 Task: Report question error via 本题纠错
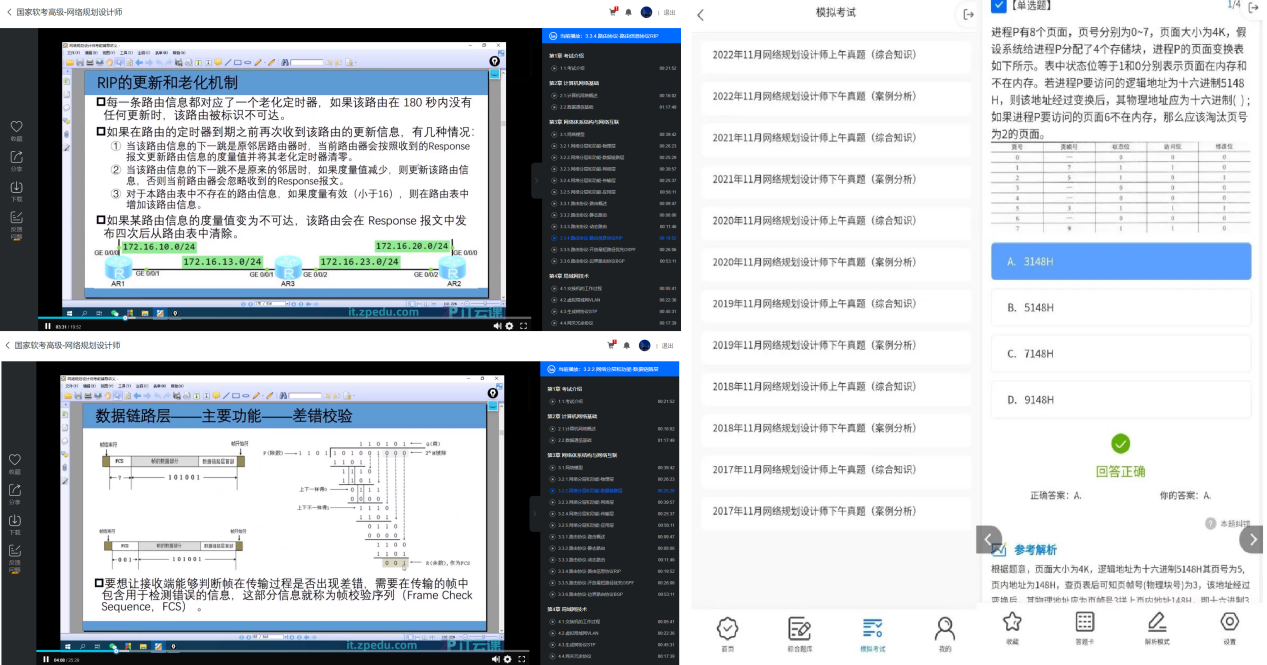[x=1227, y=523]
